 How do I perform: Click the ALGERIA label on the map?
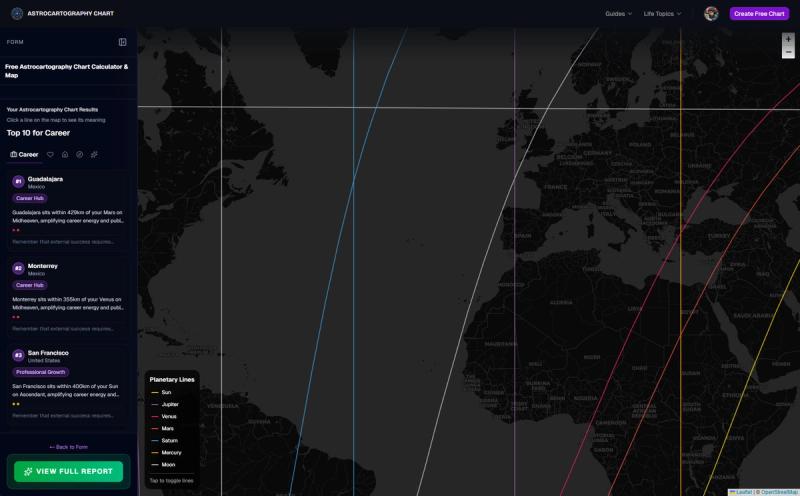pyautogui.click(x=561, y=303)
